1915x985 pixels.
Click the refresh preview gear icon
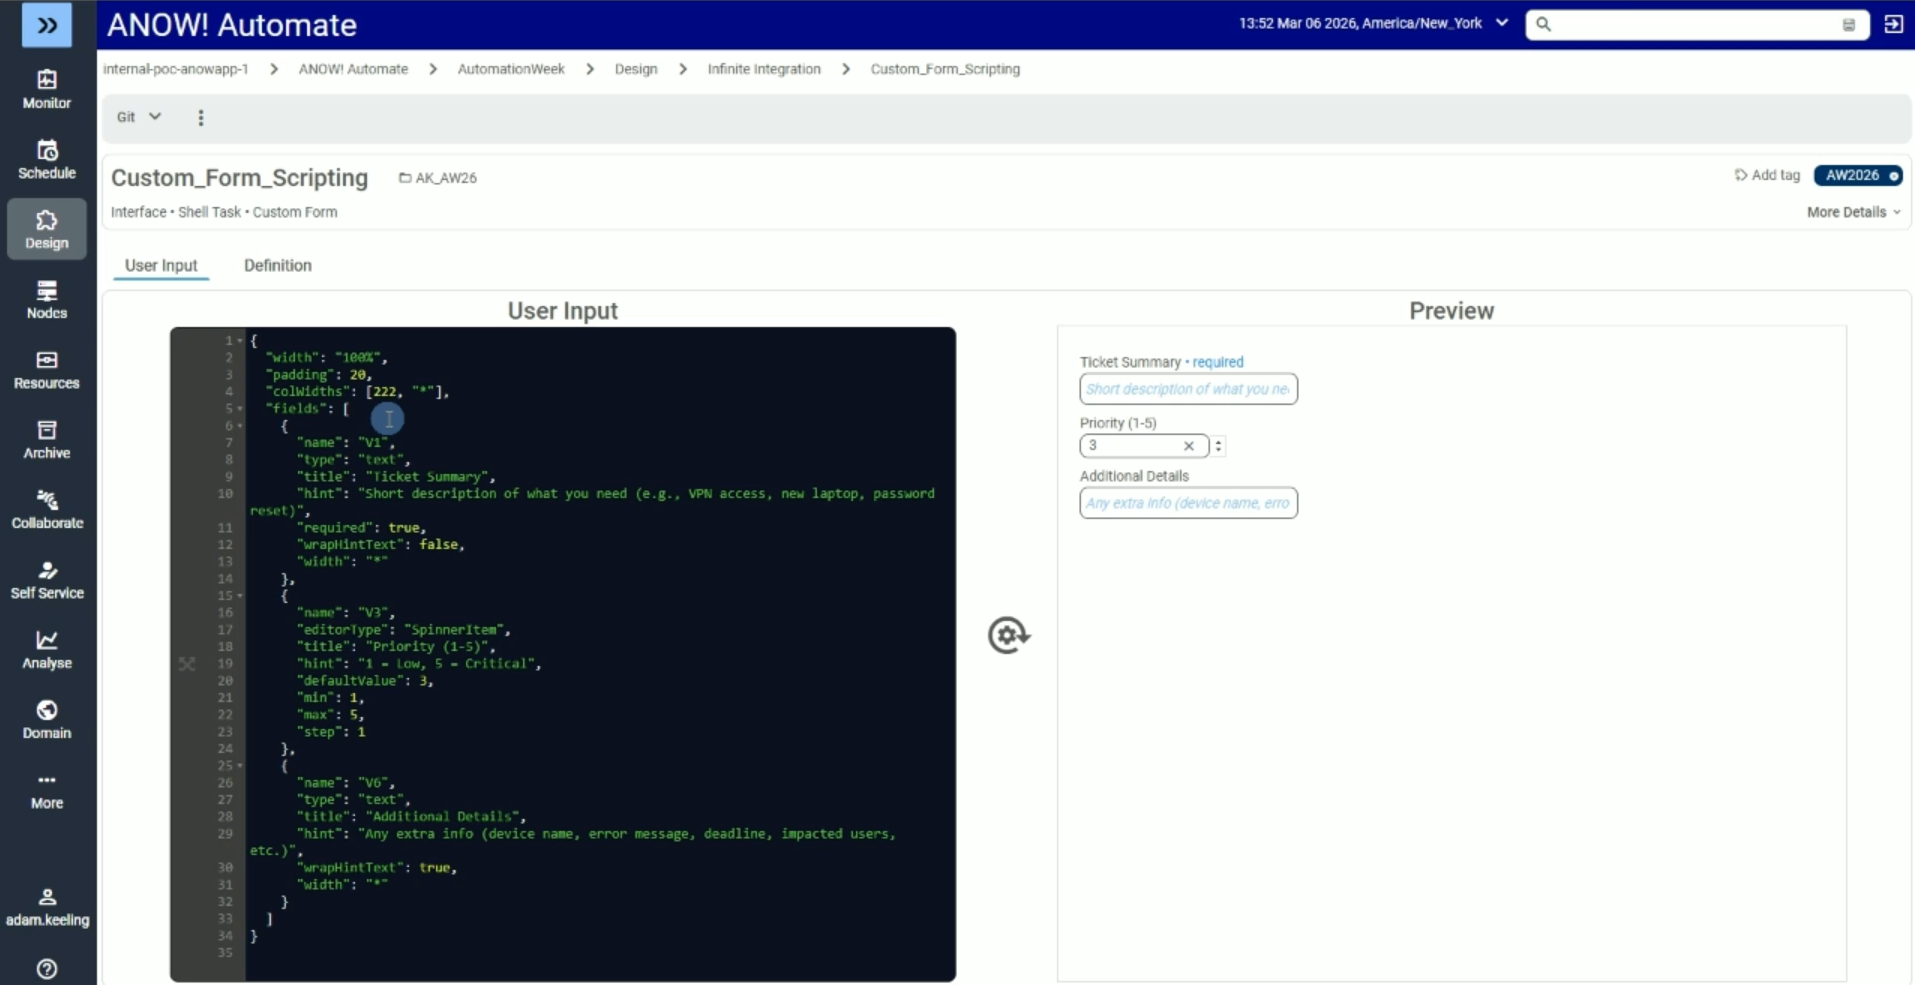1008,635
